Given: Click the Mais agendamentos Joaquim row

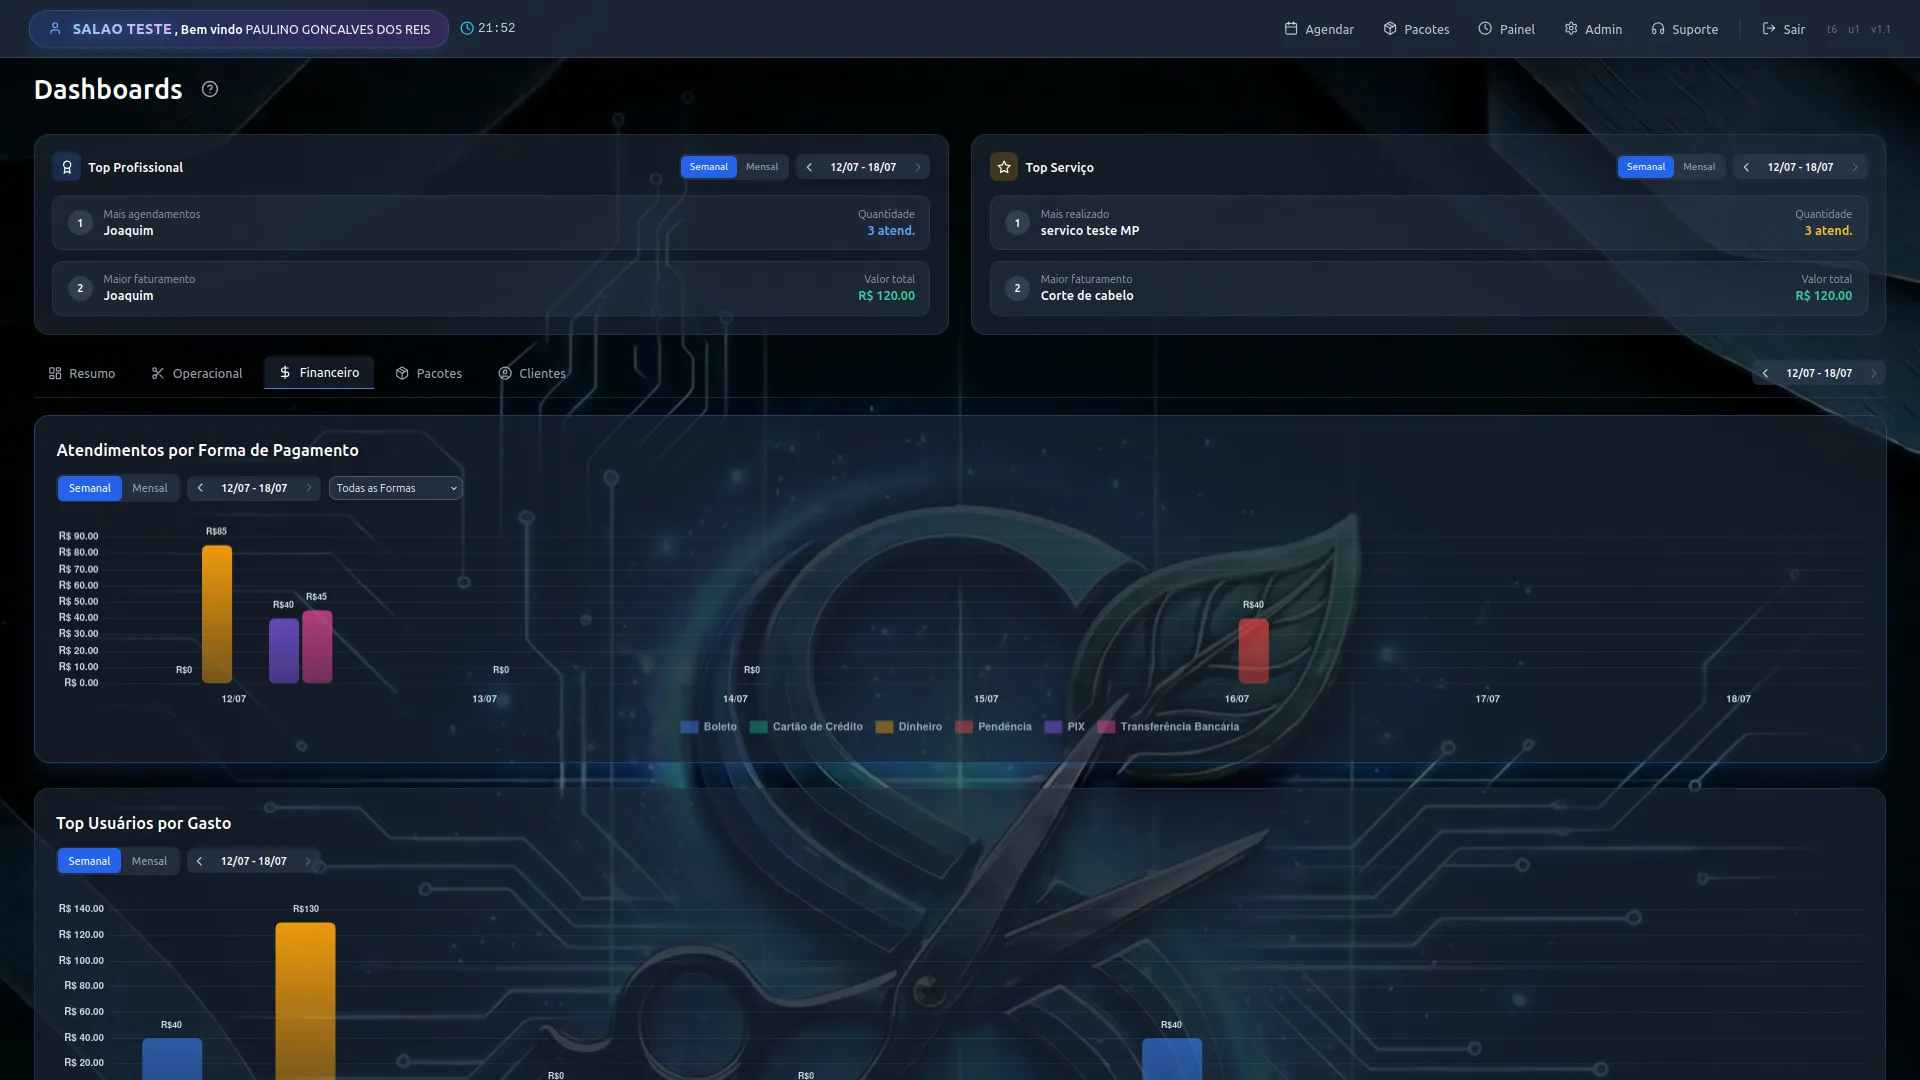Looking at the screenshot, I should tap(491, 223).
